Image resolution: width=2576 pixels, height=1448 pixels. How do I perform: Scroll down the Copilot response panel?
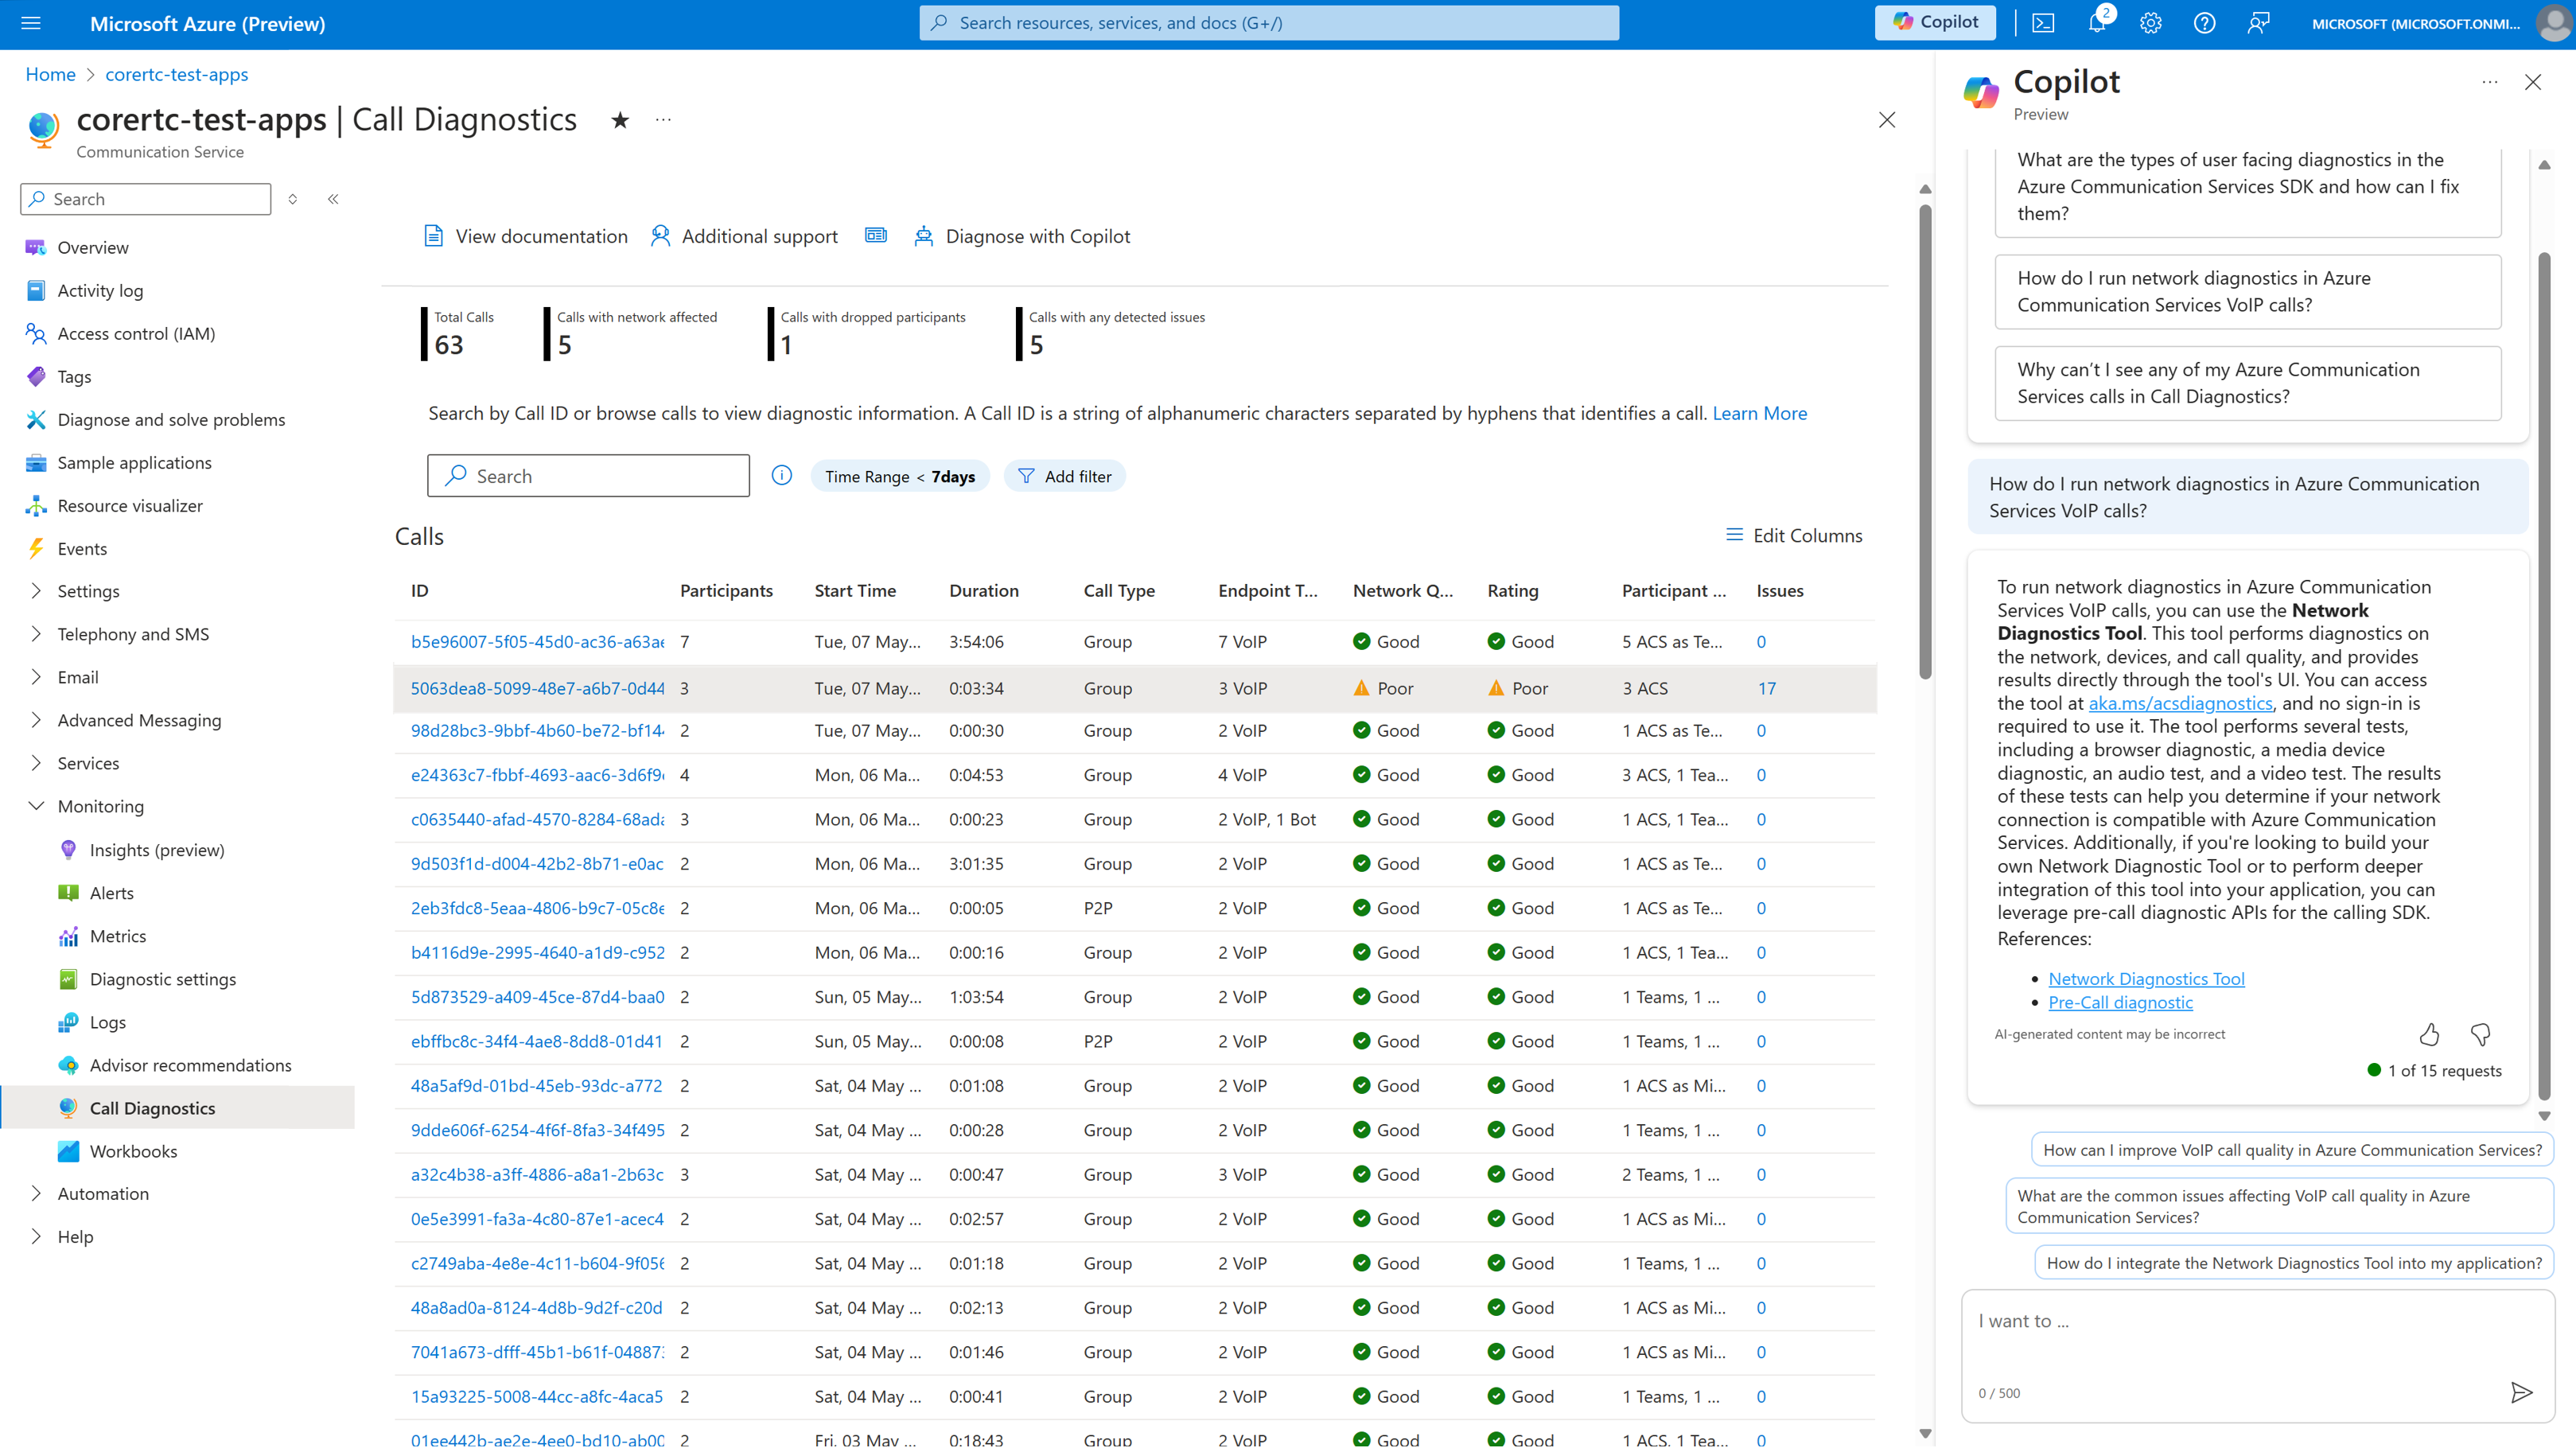[x=2544, y=1115]
